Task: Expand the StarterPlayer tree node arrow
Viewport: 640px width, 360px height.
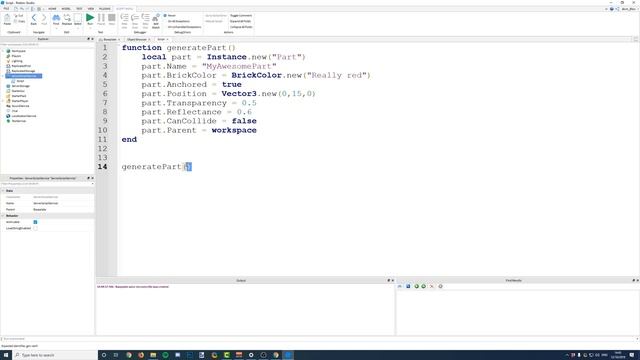Action: (3, 101)
